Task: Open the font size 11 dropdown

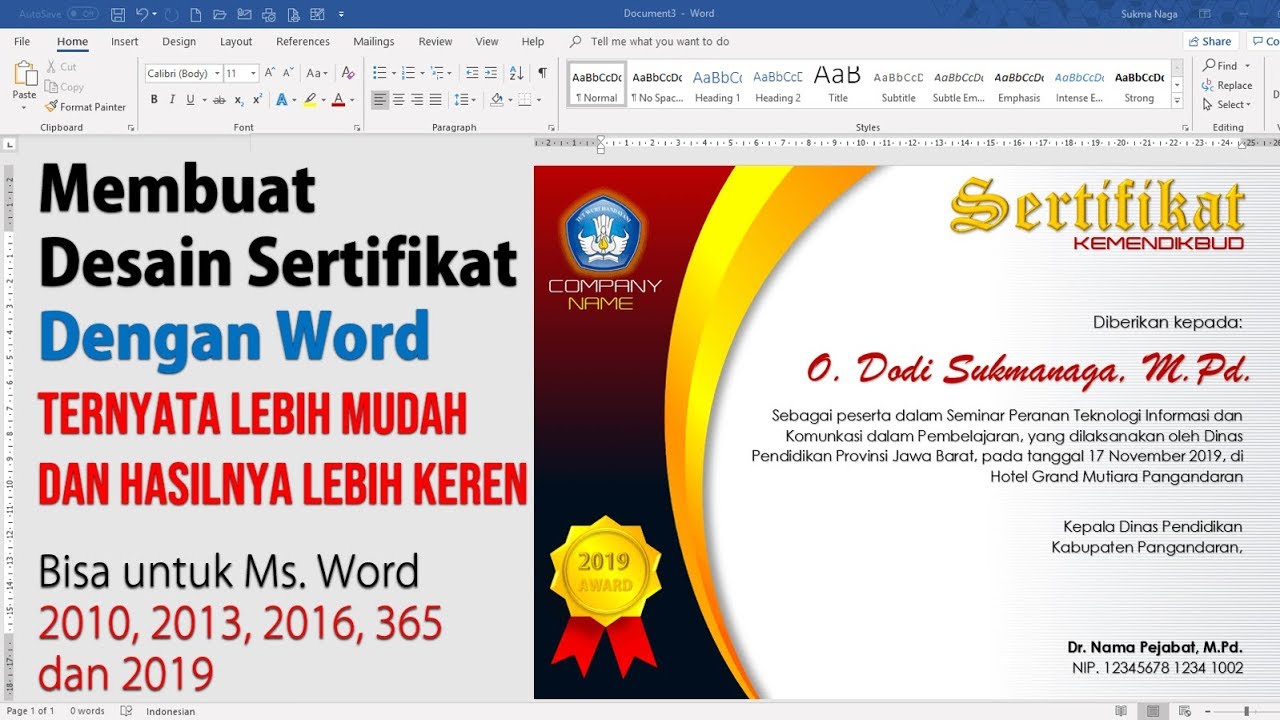Action: 254,74
